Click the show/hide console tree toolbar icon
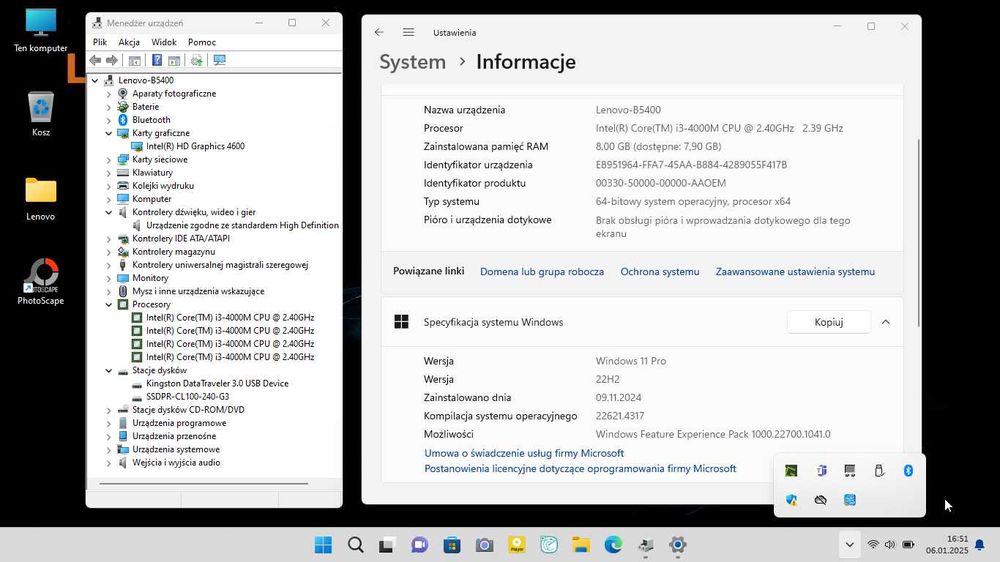Viewport: 1000px width, 562px height. point(135,61)
